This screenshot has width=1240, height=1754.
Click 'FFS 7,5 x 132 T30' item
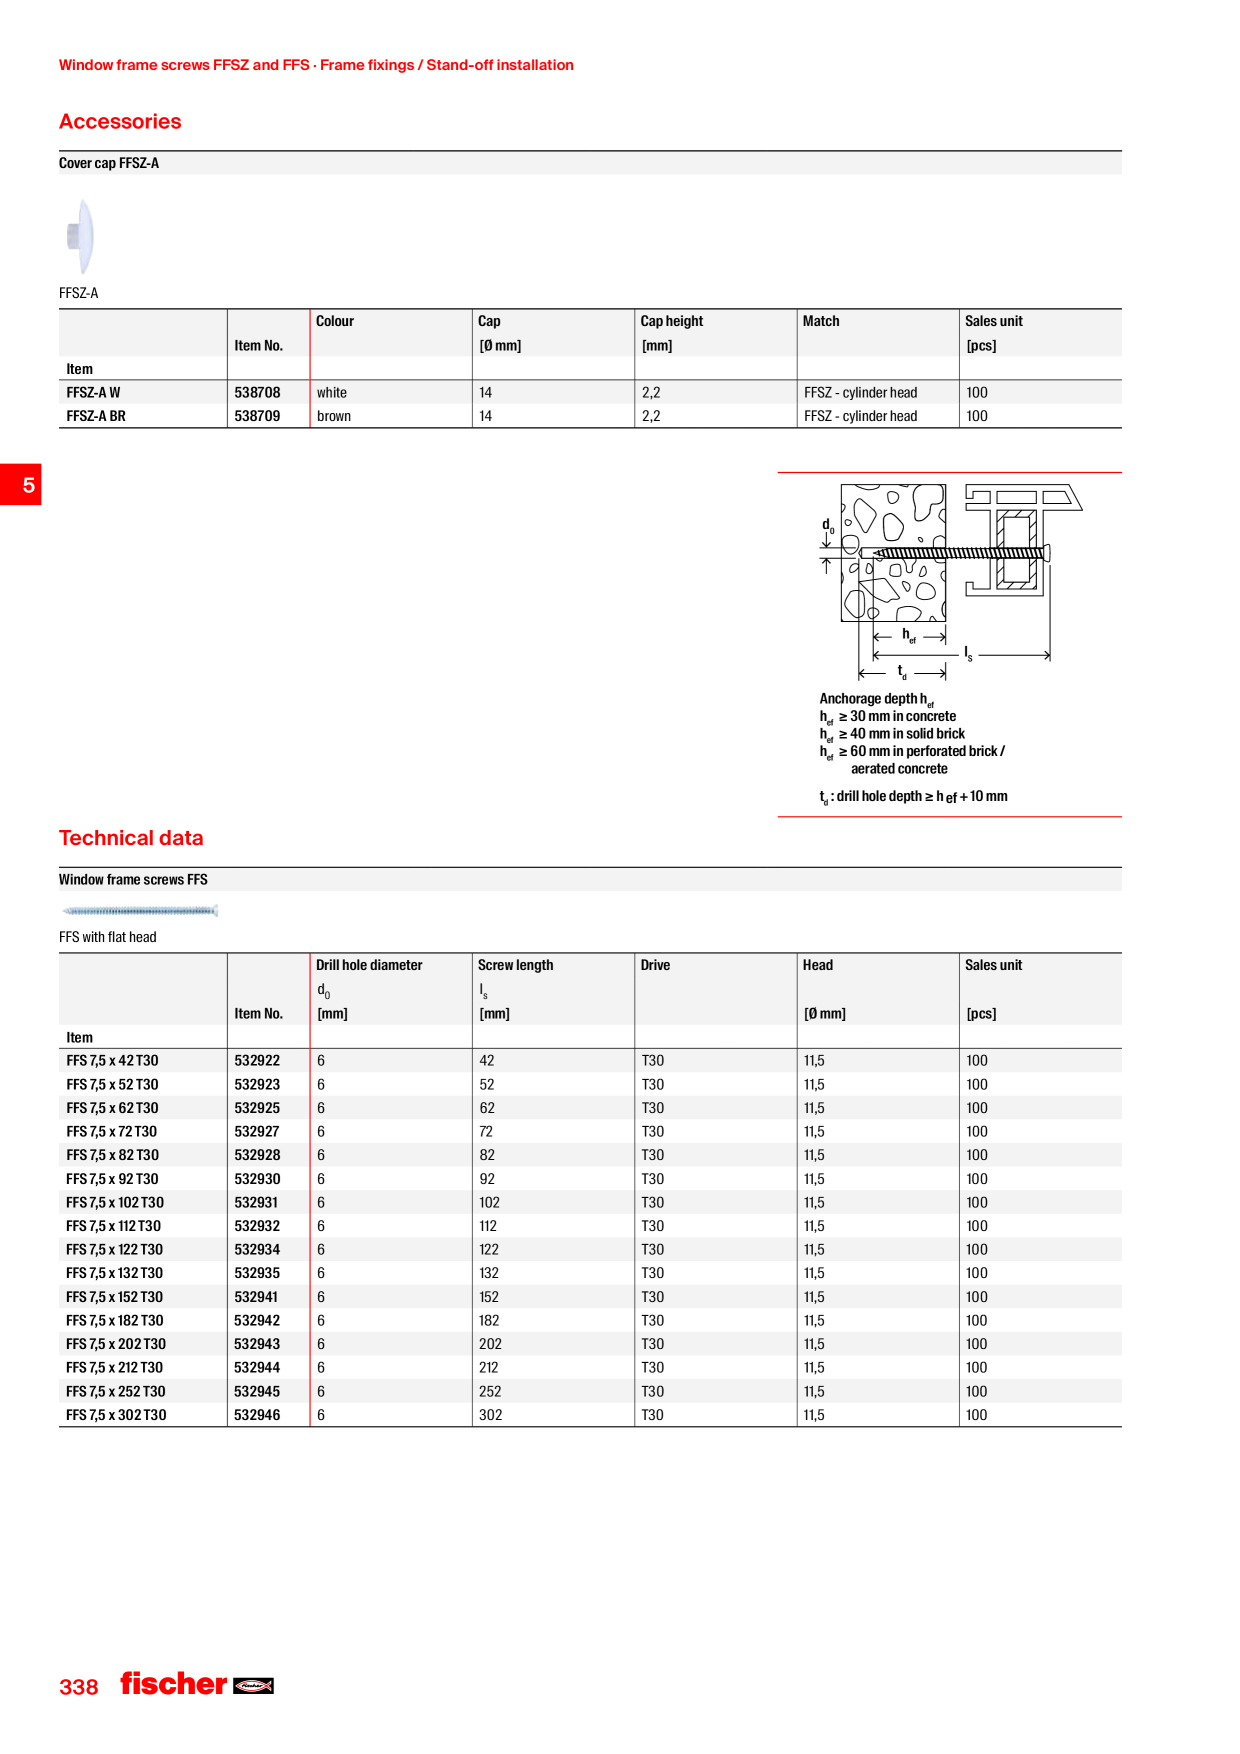tap(115, 1273)
